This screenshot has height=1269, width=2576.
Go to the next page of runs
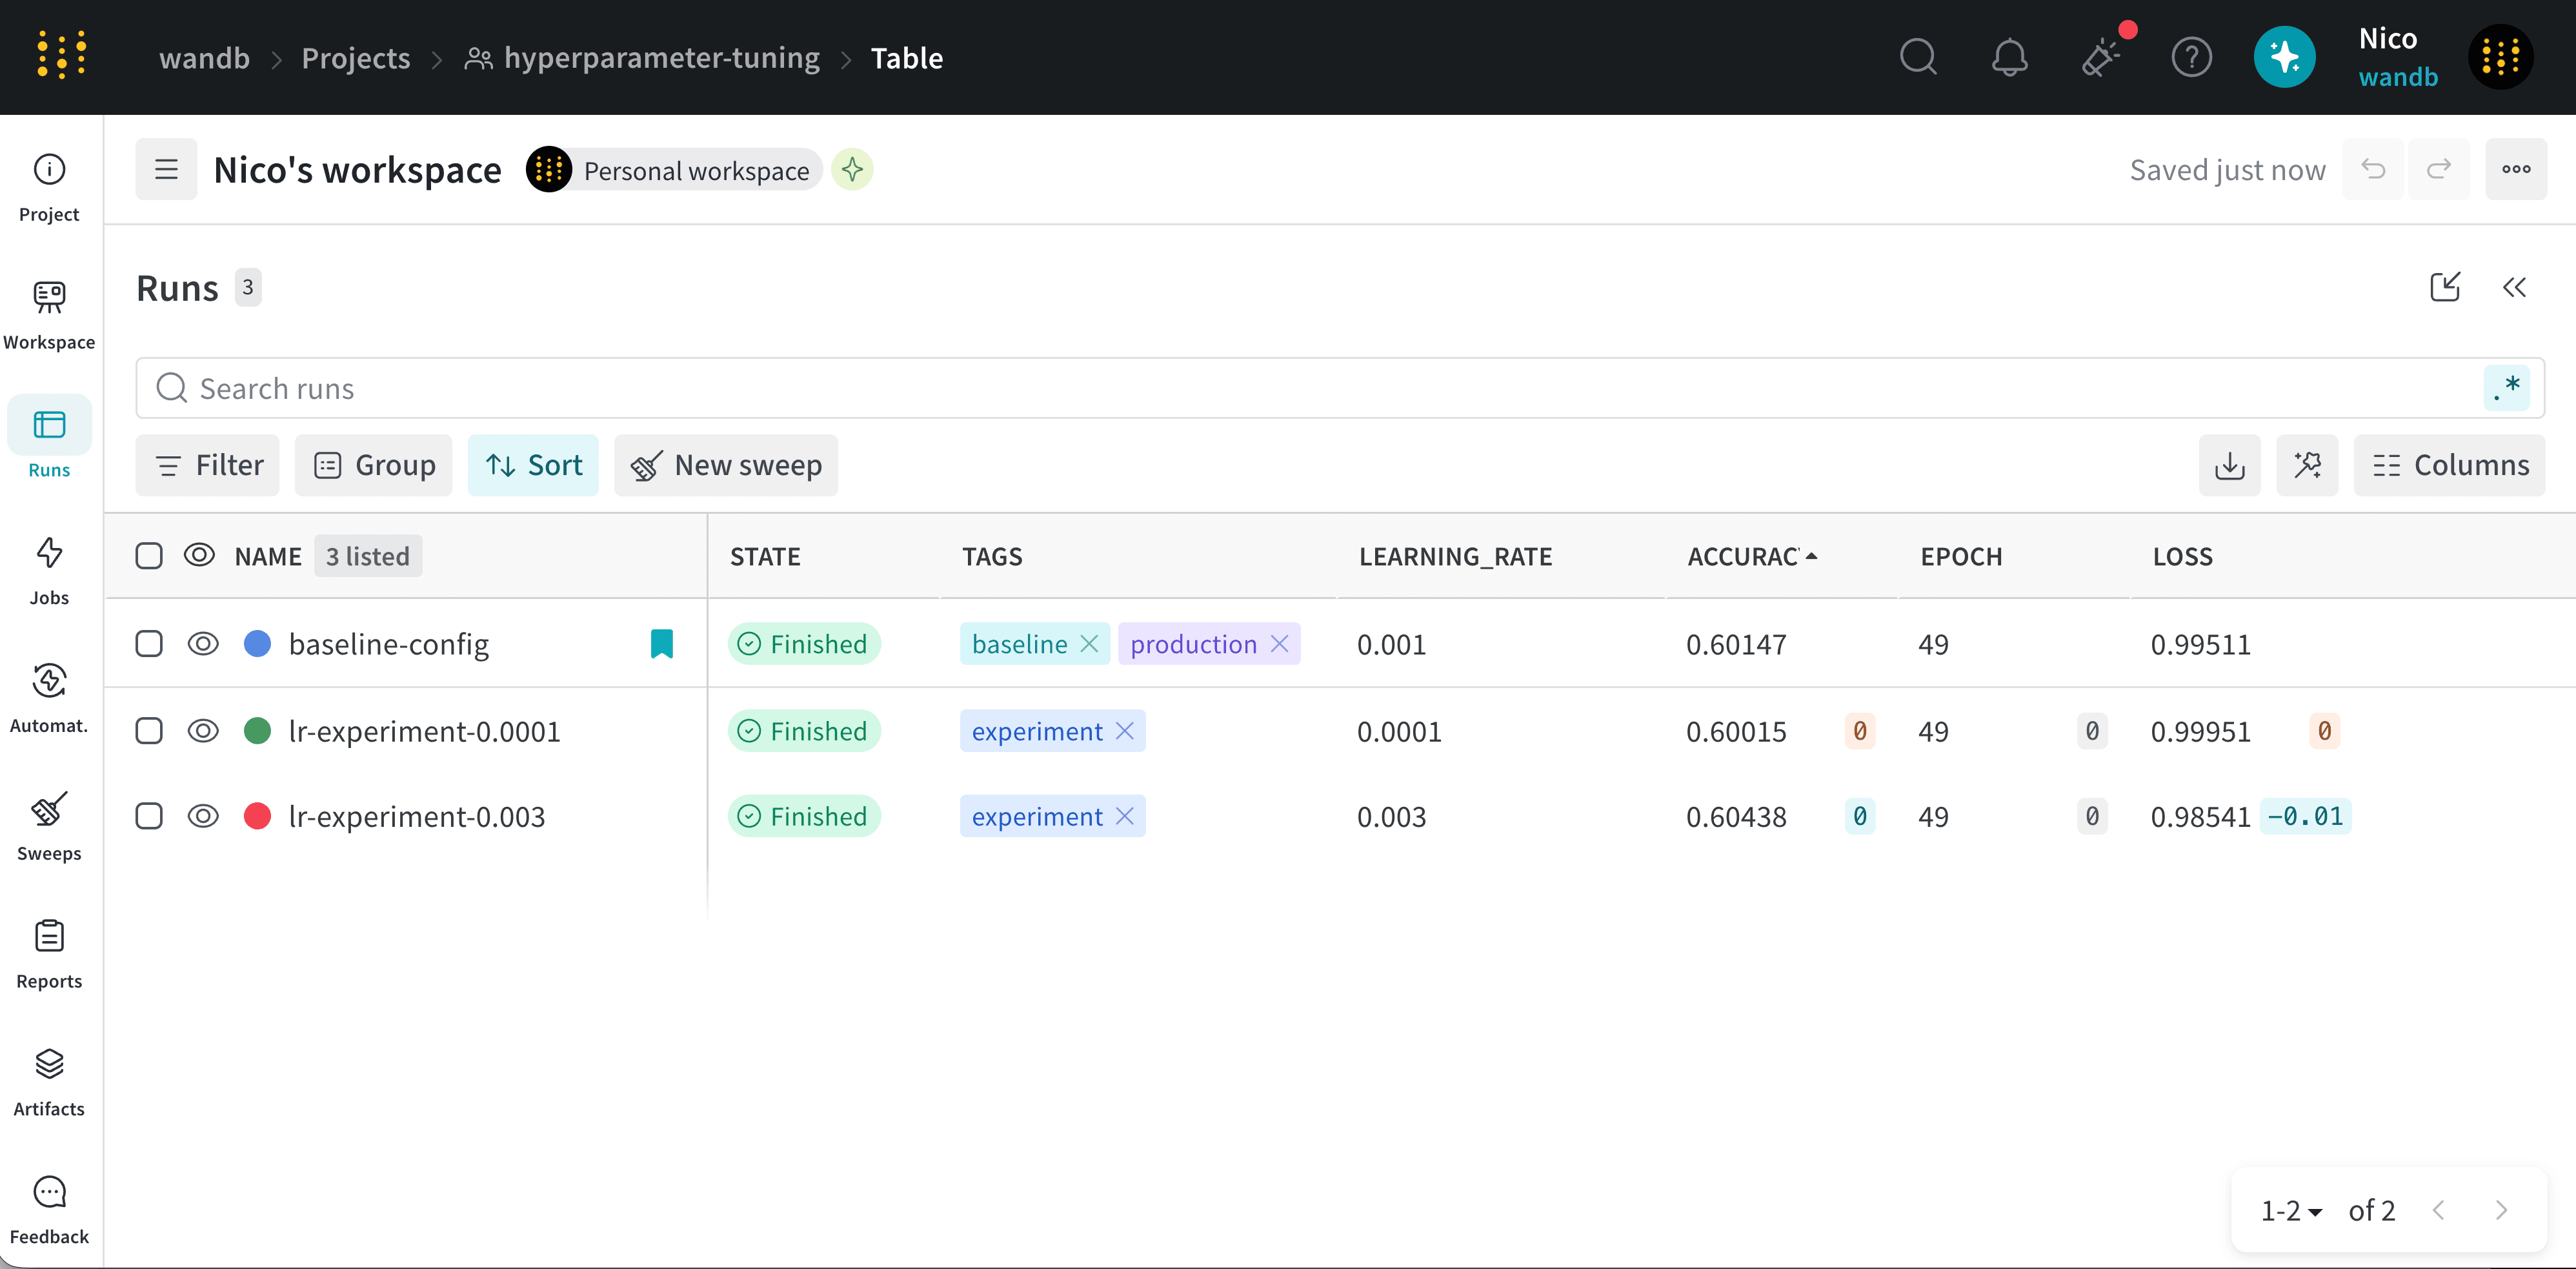(2501, 1211)
